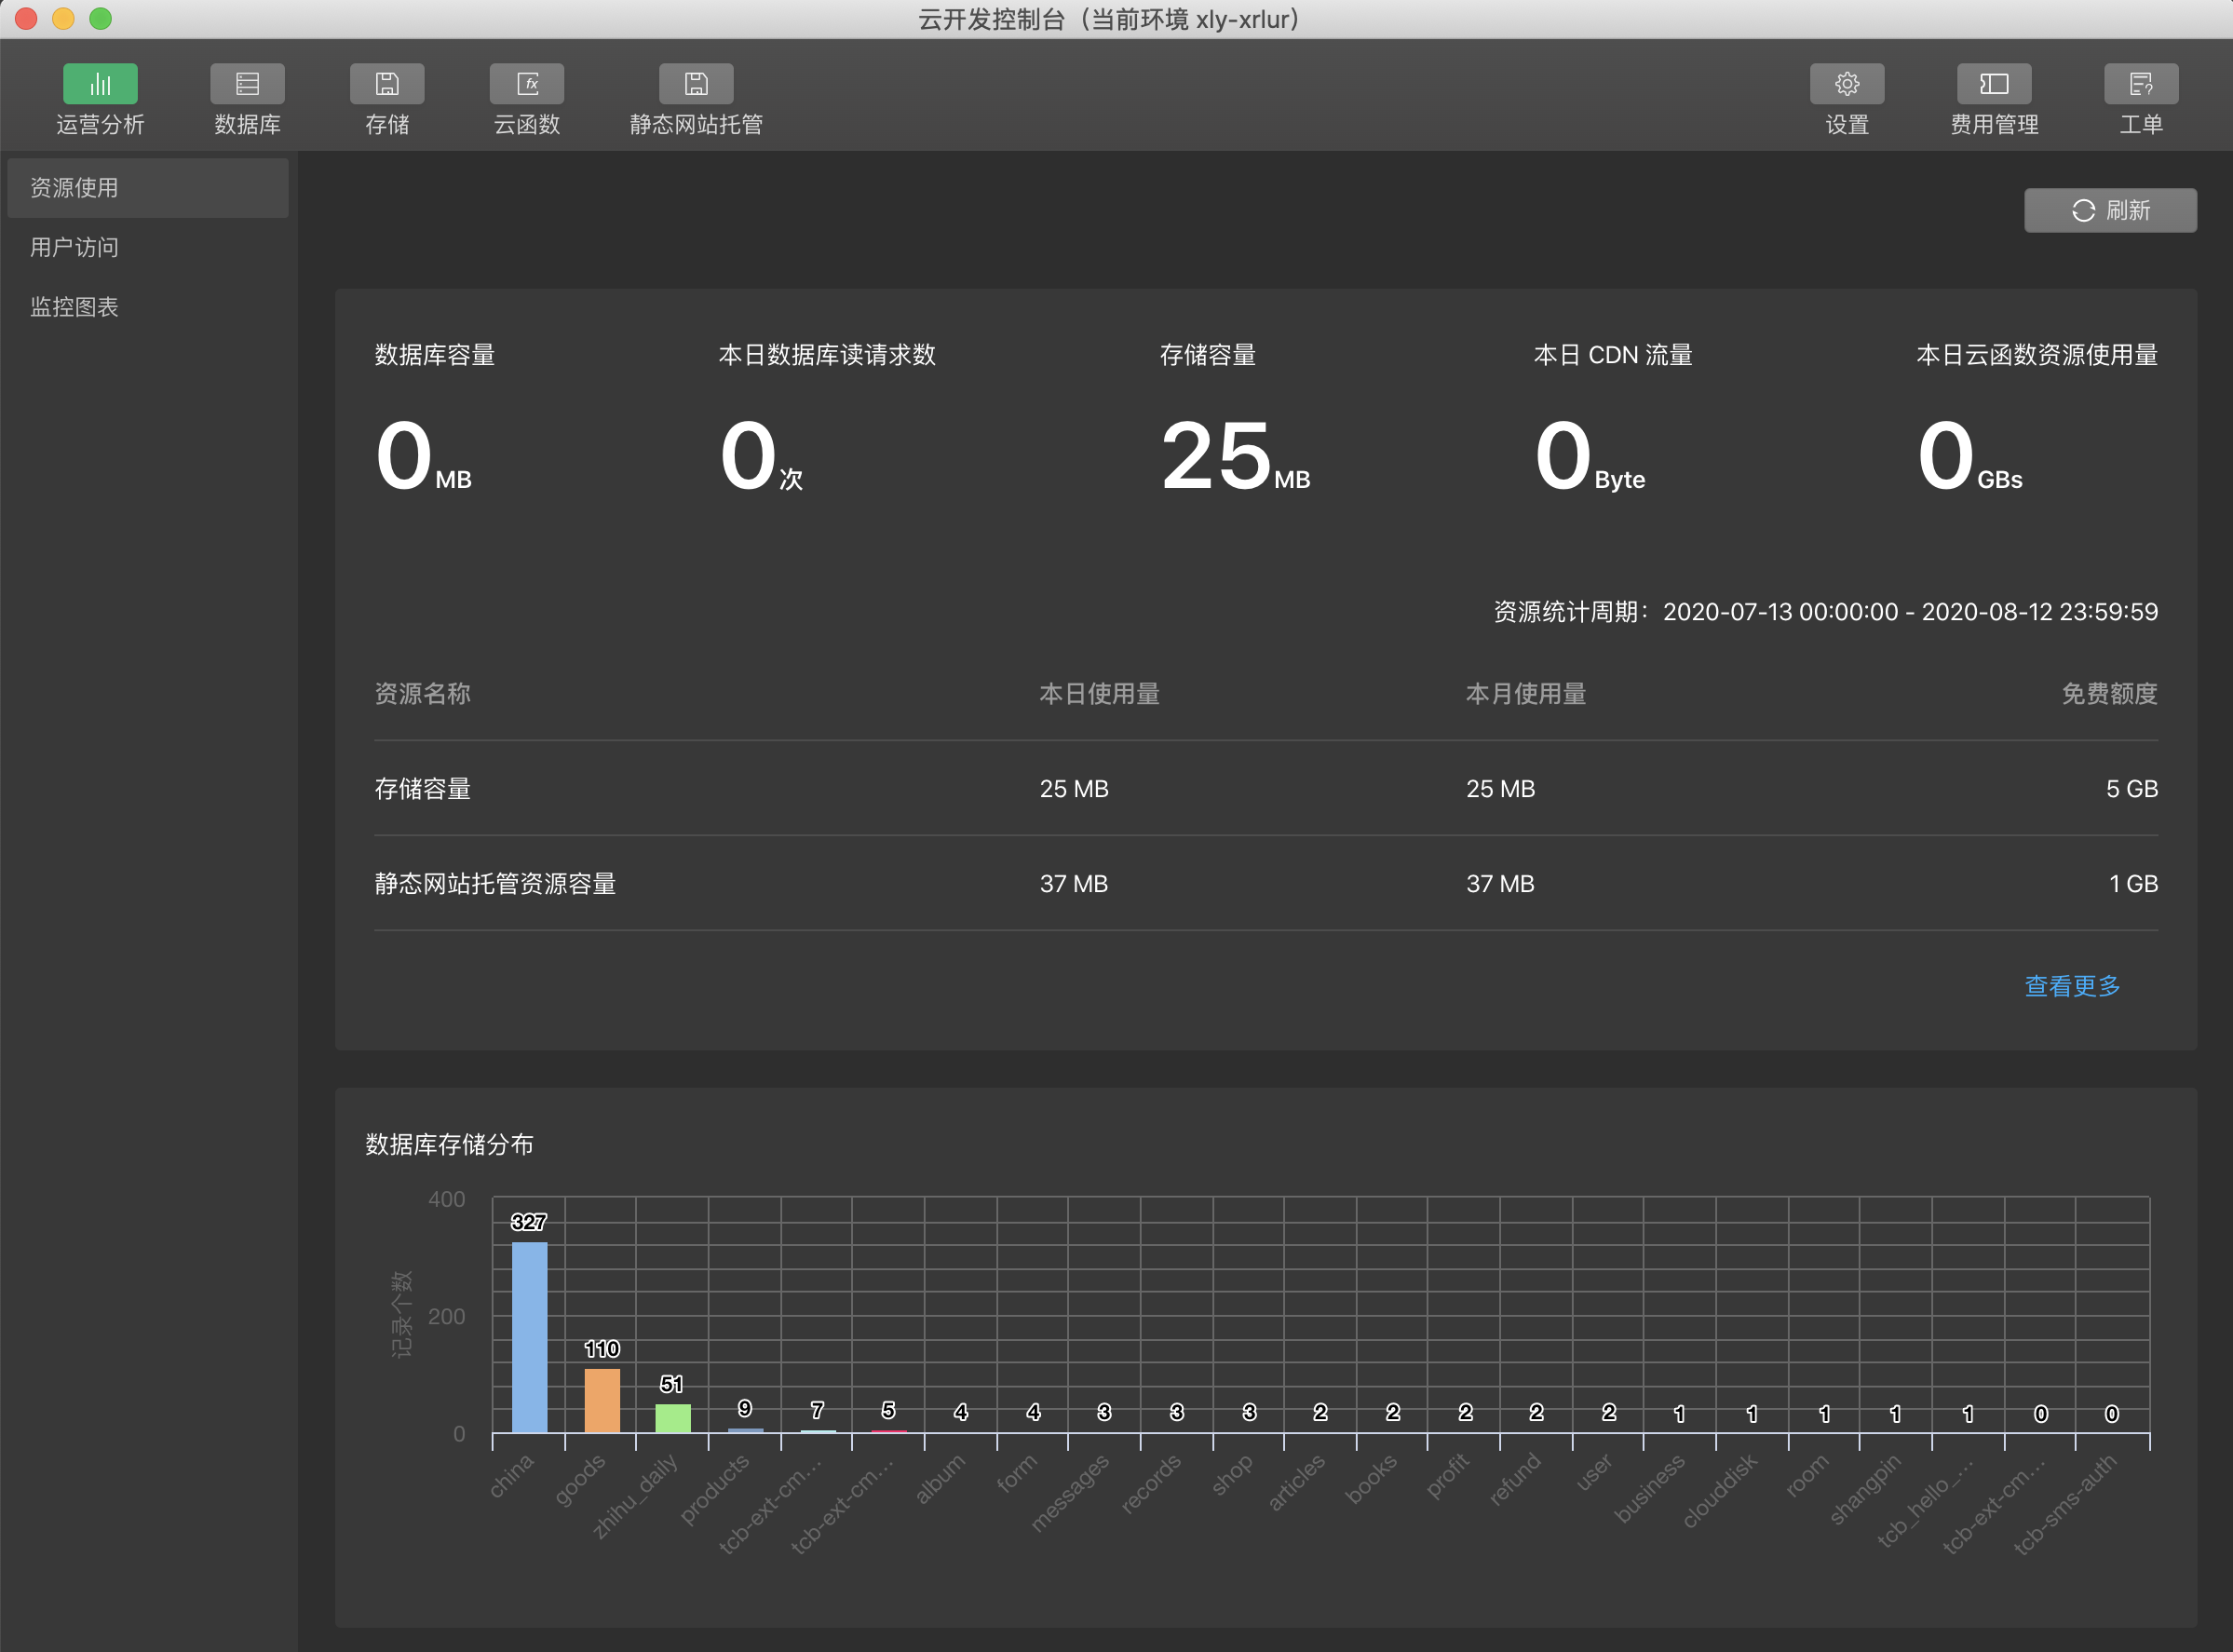The height and width of the screenshot is (1652, 2233).
Task: Click the 25 MB value under 本月使用量
Action: point(1500,789)
